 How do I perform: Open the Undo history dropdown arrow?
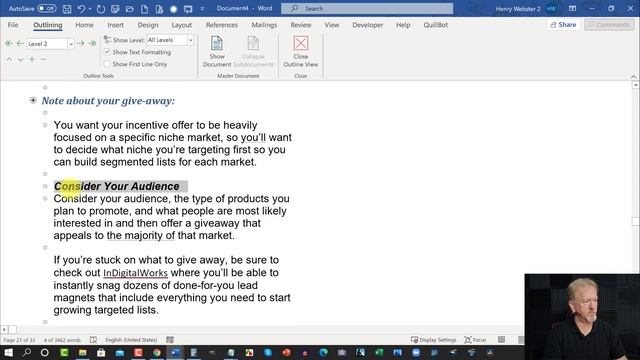click(90, 9)
